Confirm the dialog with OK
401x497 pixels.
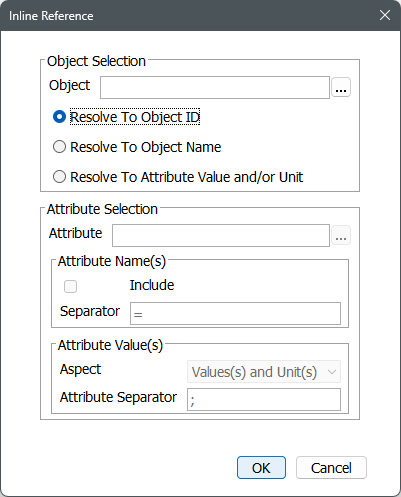261,468
